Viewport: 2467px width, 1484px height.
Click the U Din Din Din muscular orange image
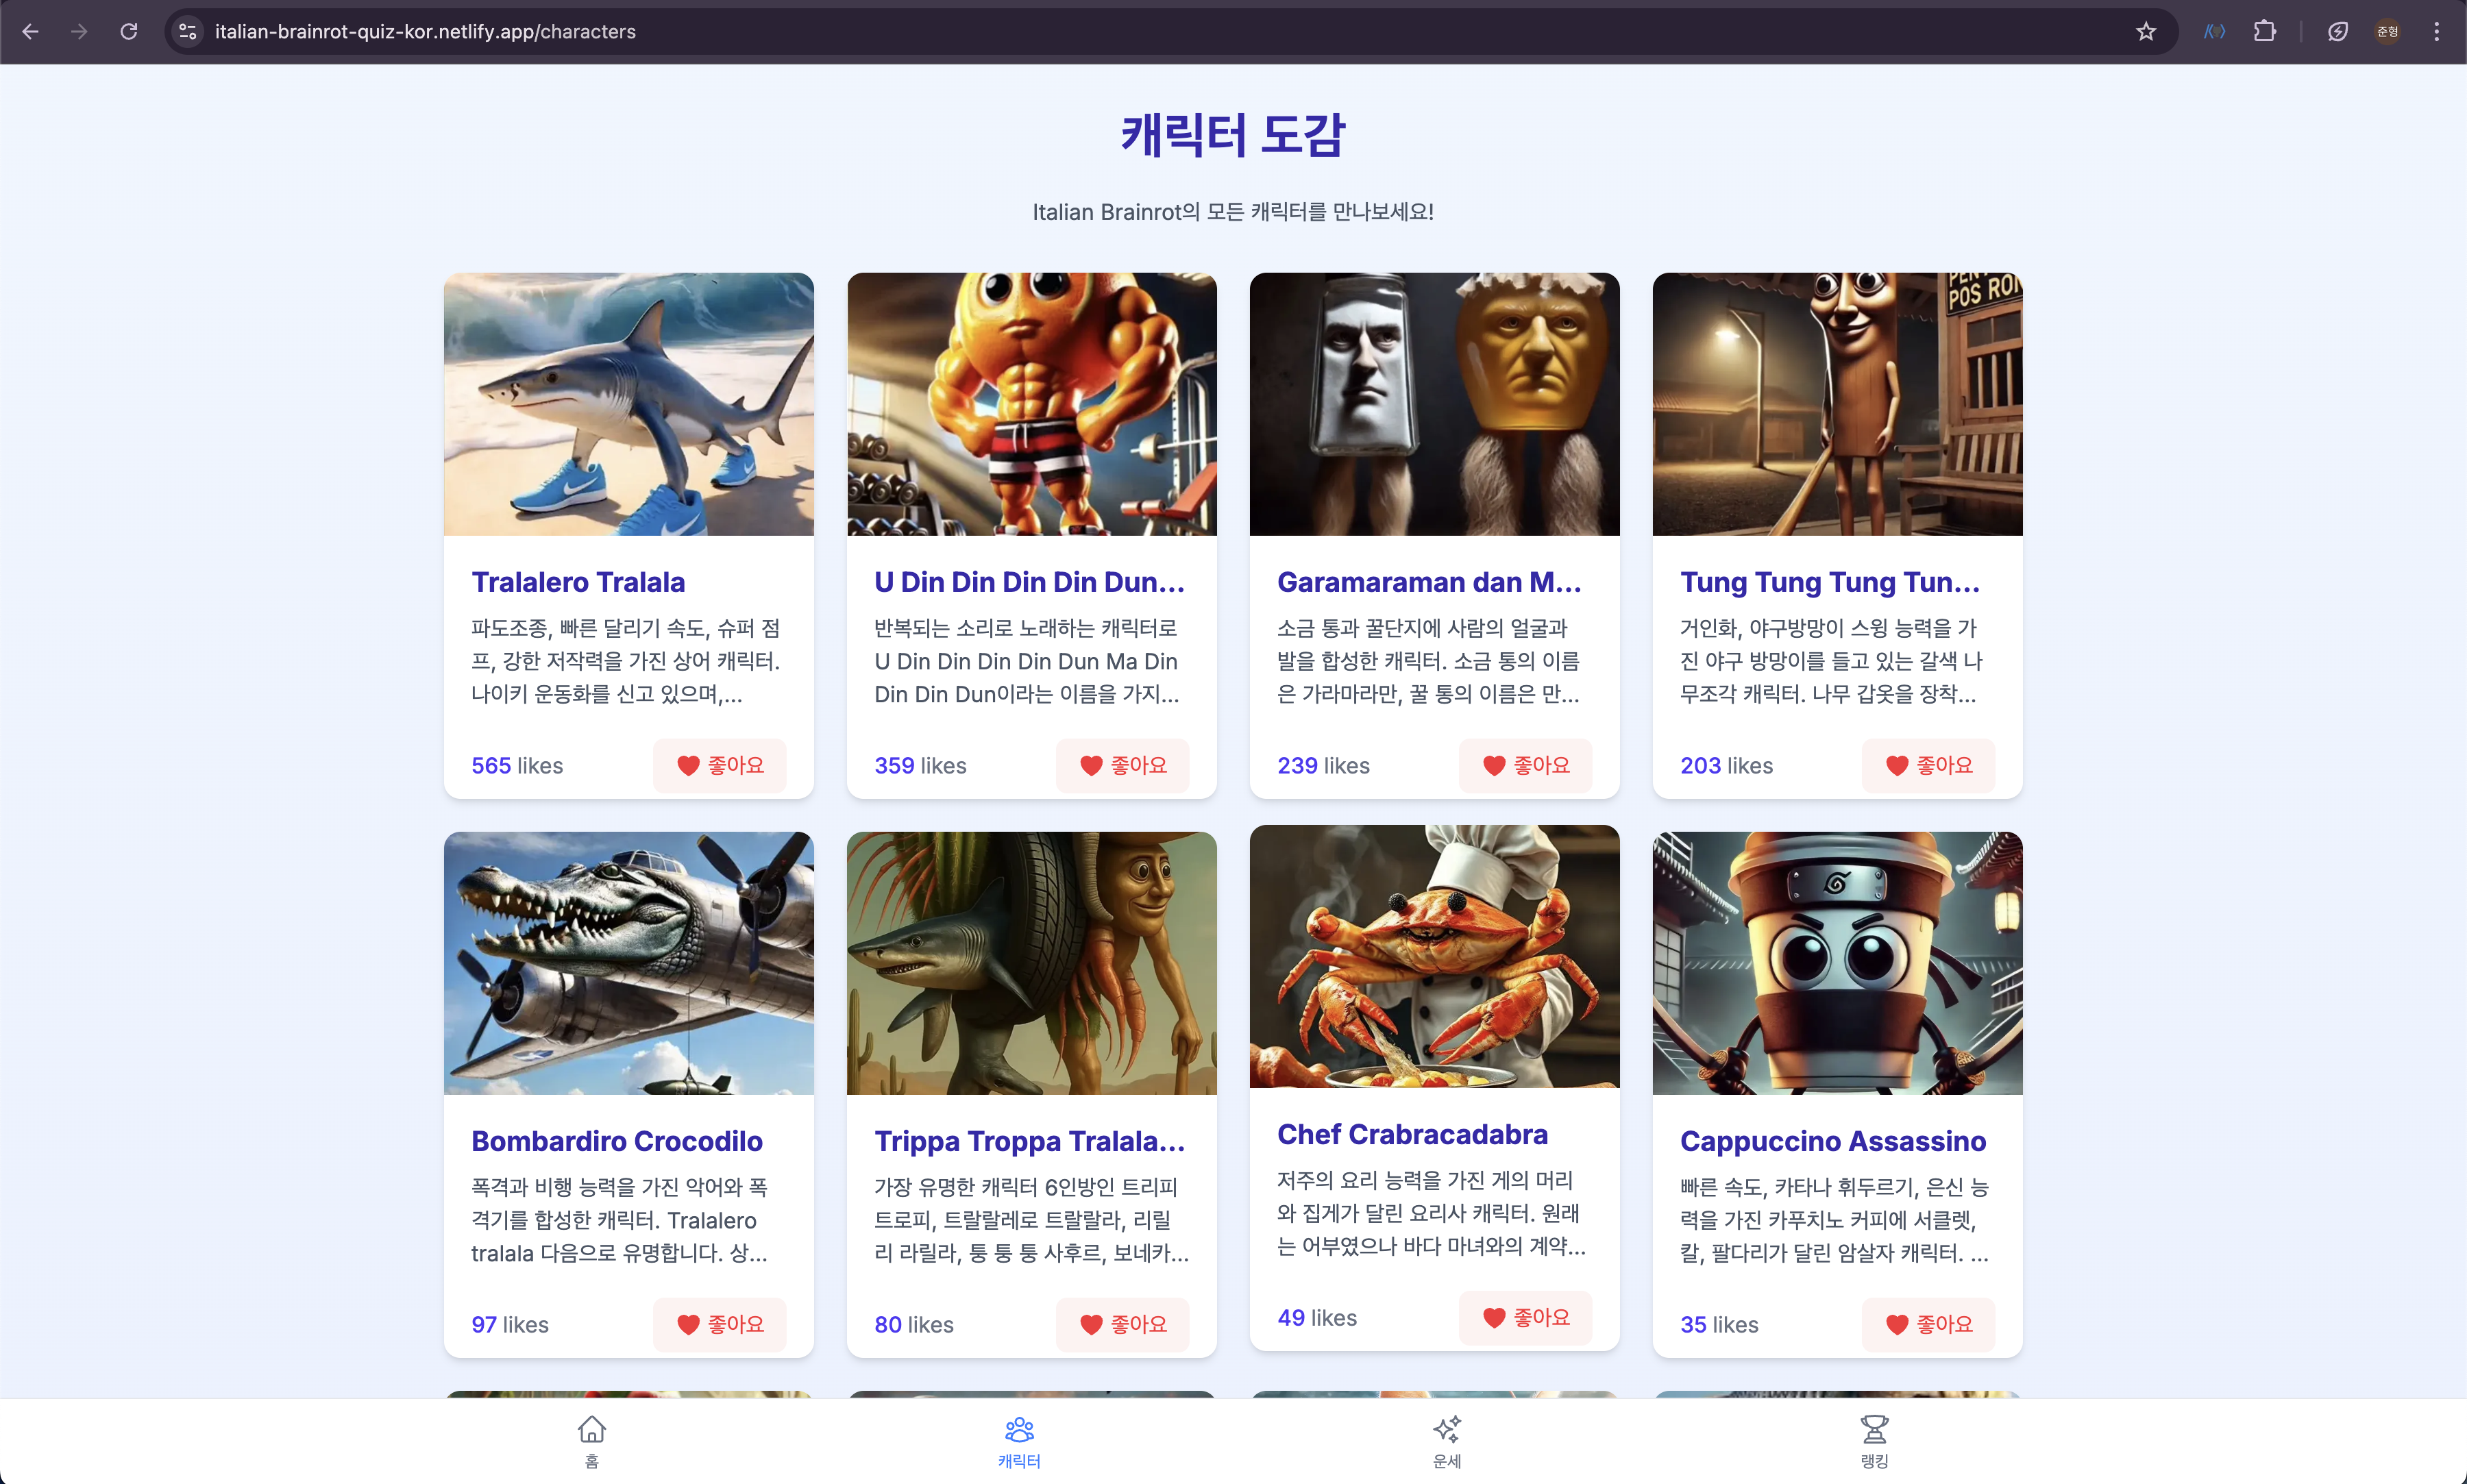pyautogui.click(x=1031, y=404)
